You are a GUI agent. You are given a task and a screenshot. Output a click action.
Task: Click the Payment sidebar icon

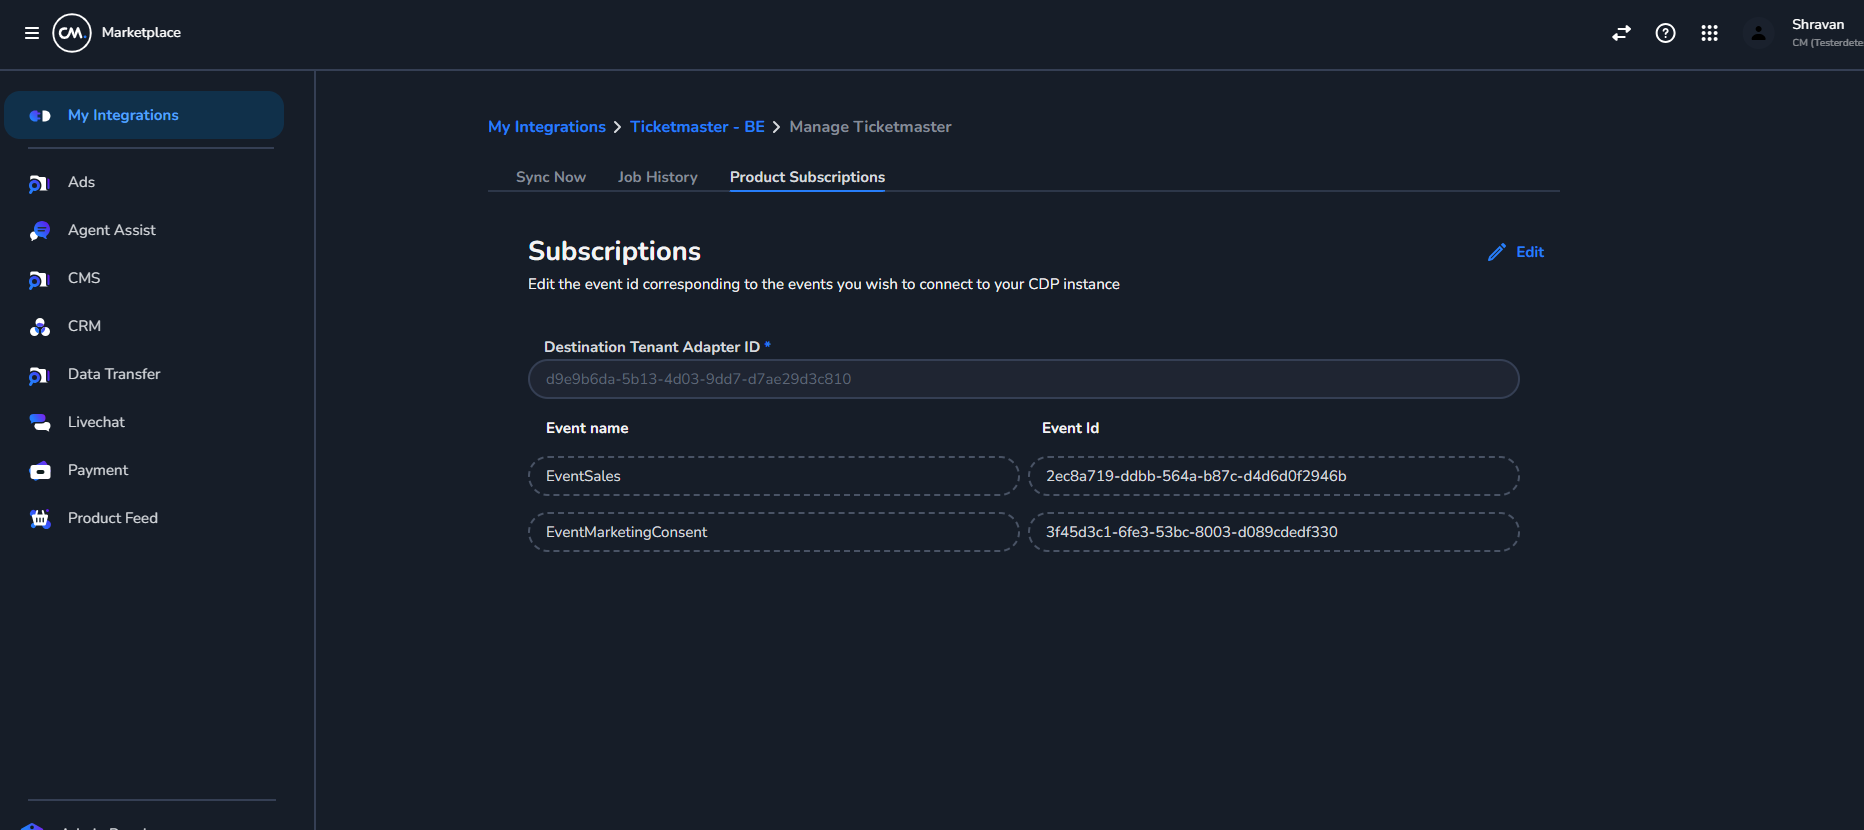[x=40, y=471]
